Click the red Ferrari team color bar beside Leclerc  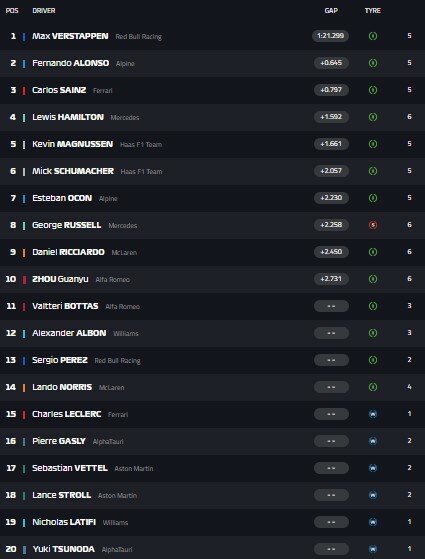pyautogui.click(x=24, y=415)
